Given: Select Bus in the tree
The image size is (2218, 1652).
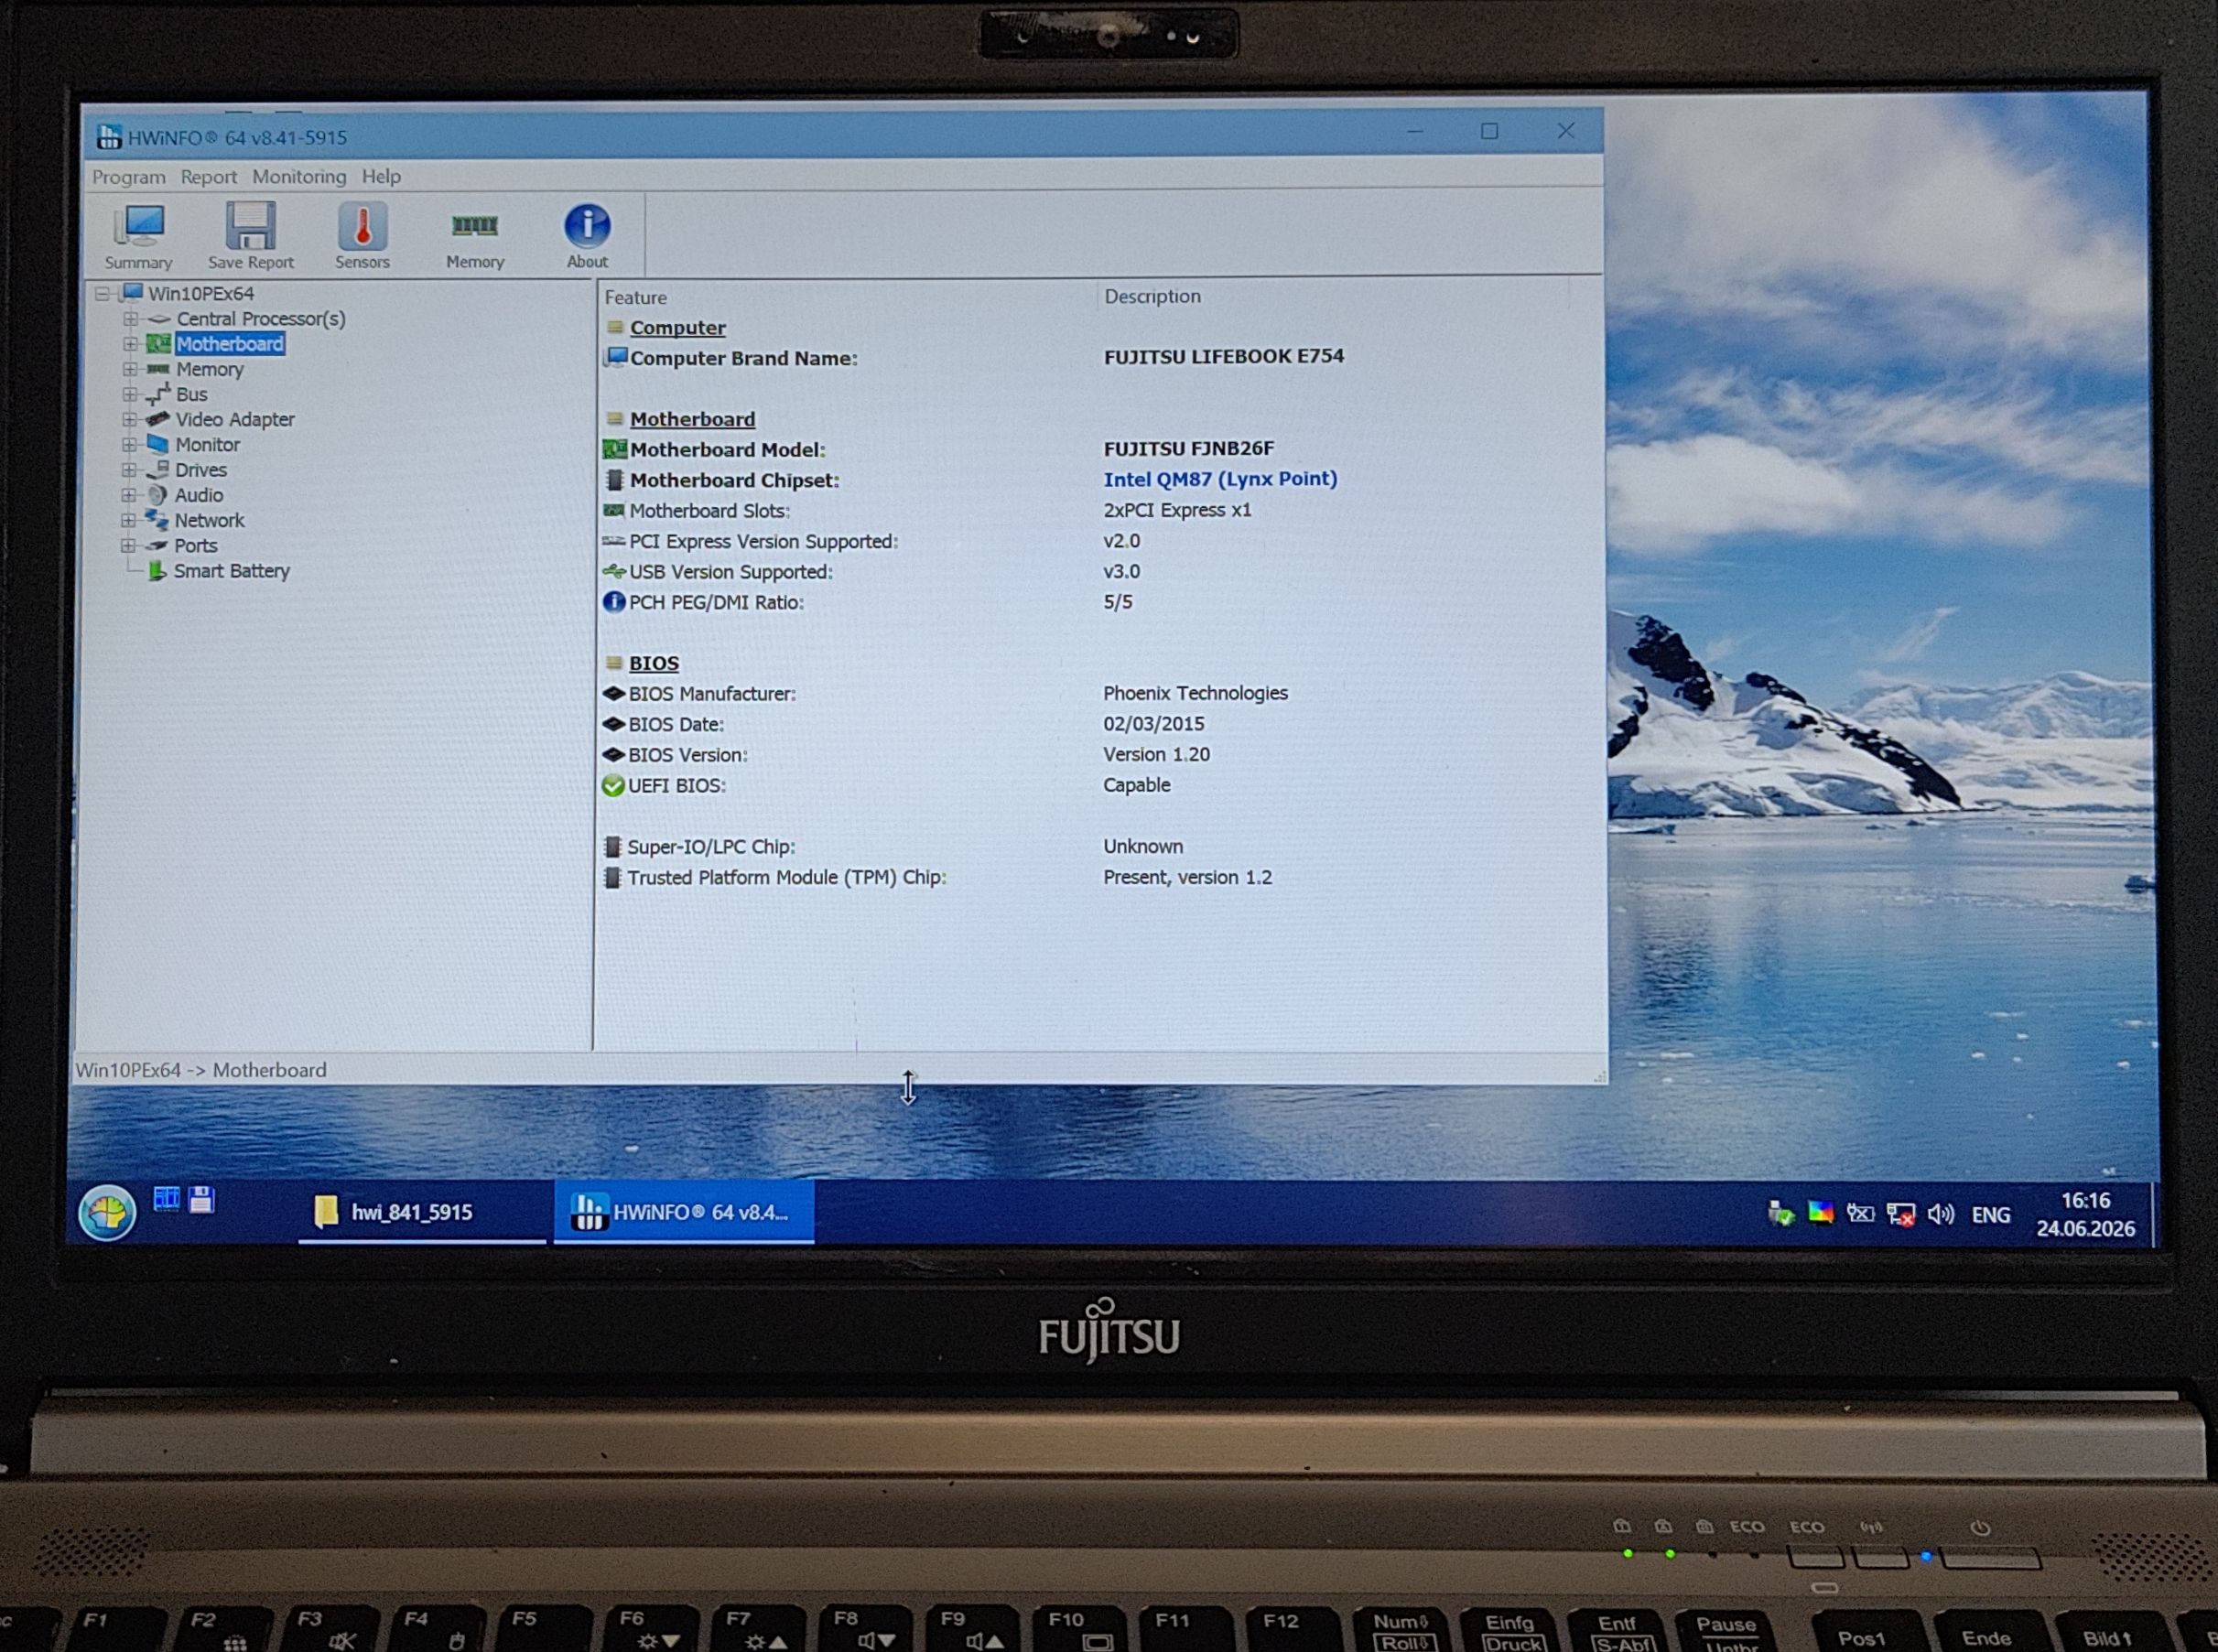Looking at the screenshot, I should coord(192,394).
